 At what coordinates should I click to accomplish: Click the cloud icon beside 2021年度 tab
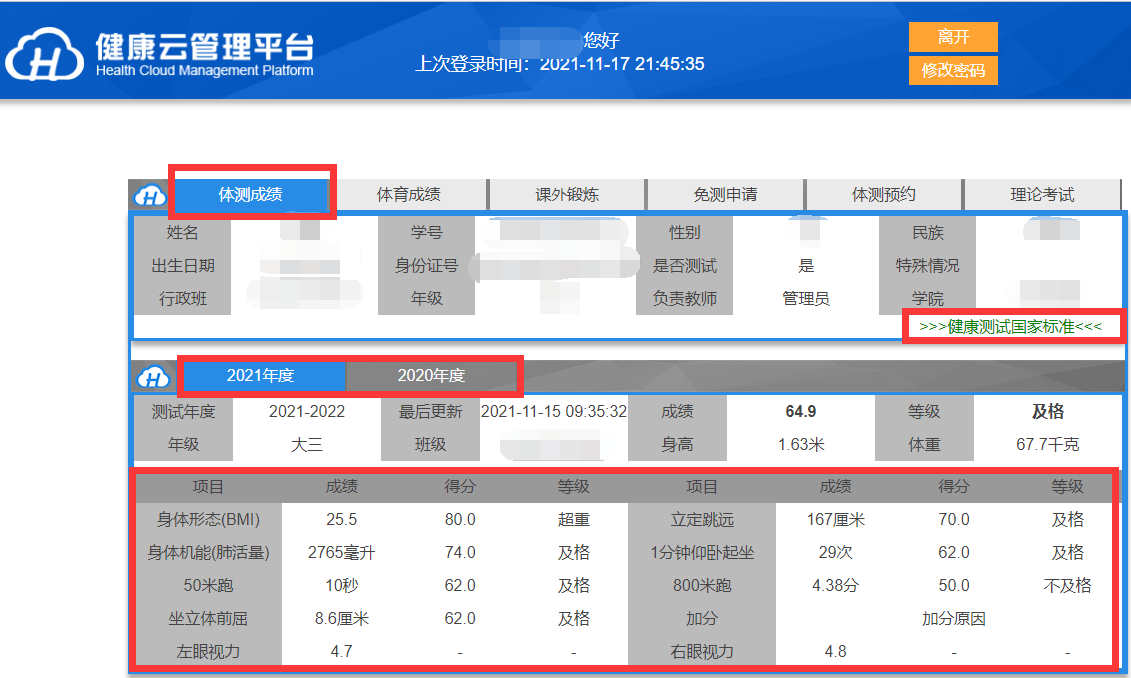click(154, 376)
